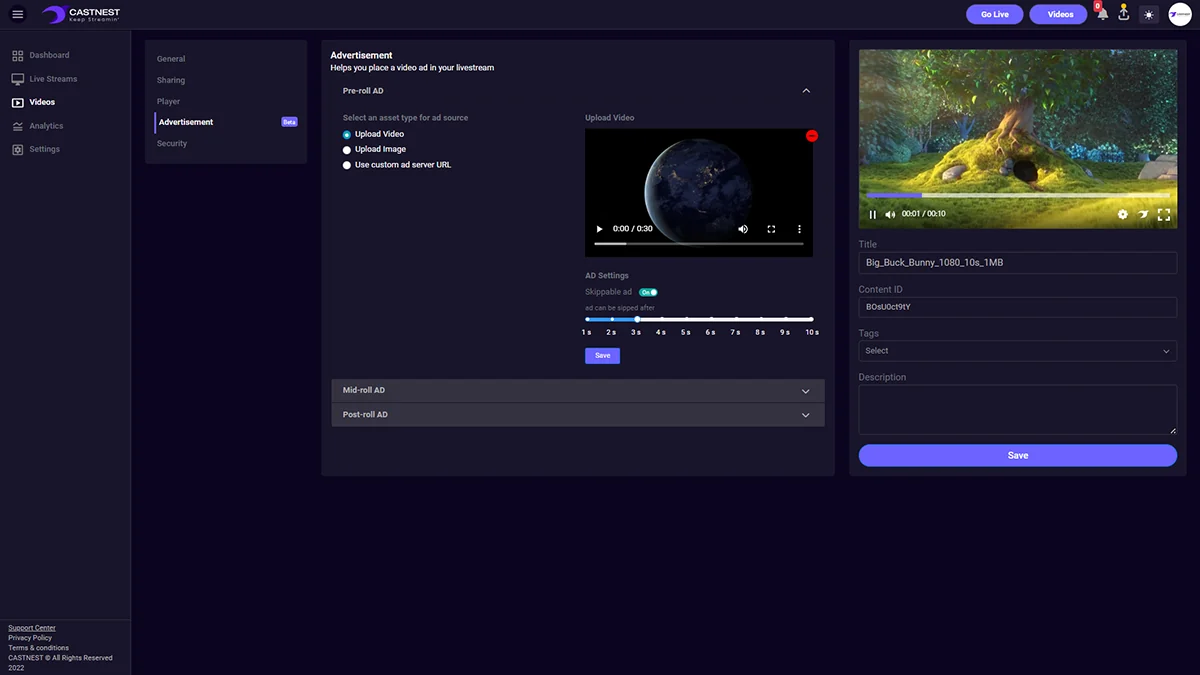Set skip slider to 5 s
The height and width of the screenshot is (675, 1200).
pyautogui.click(x=686, y=319)
